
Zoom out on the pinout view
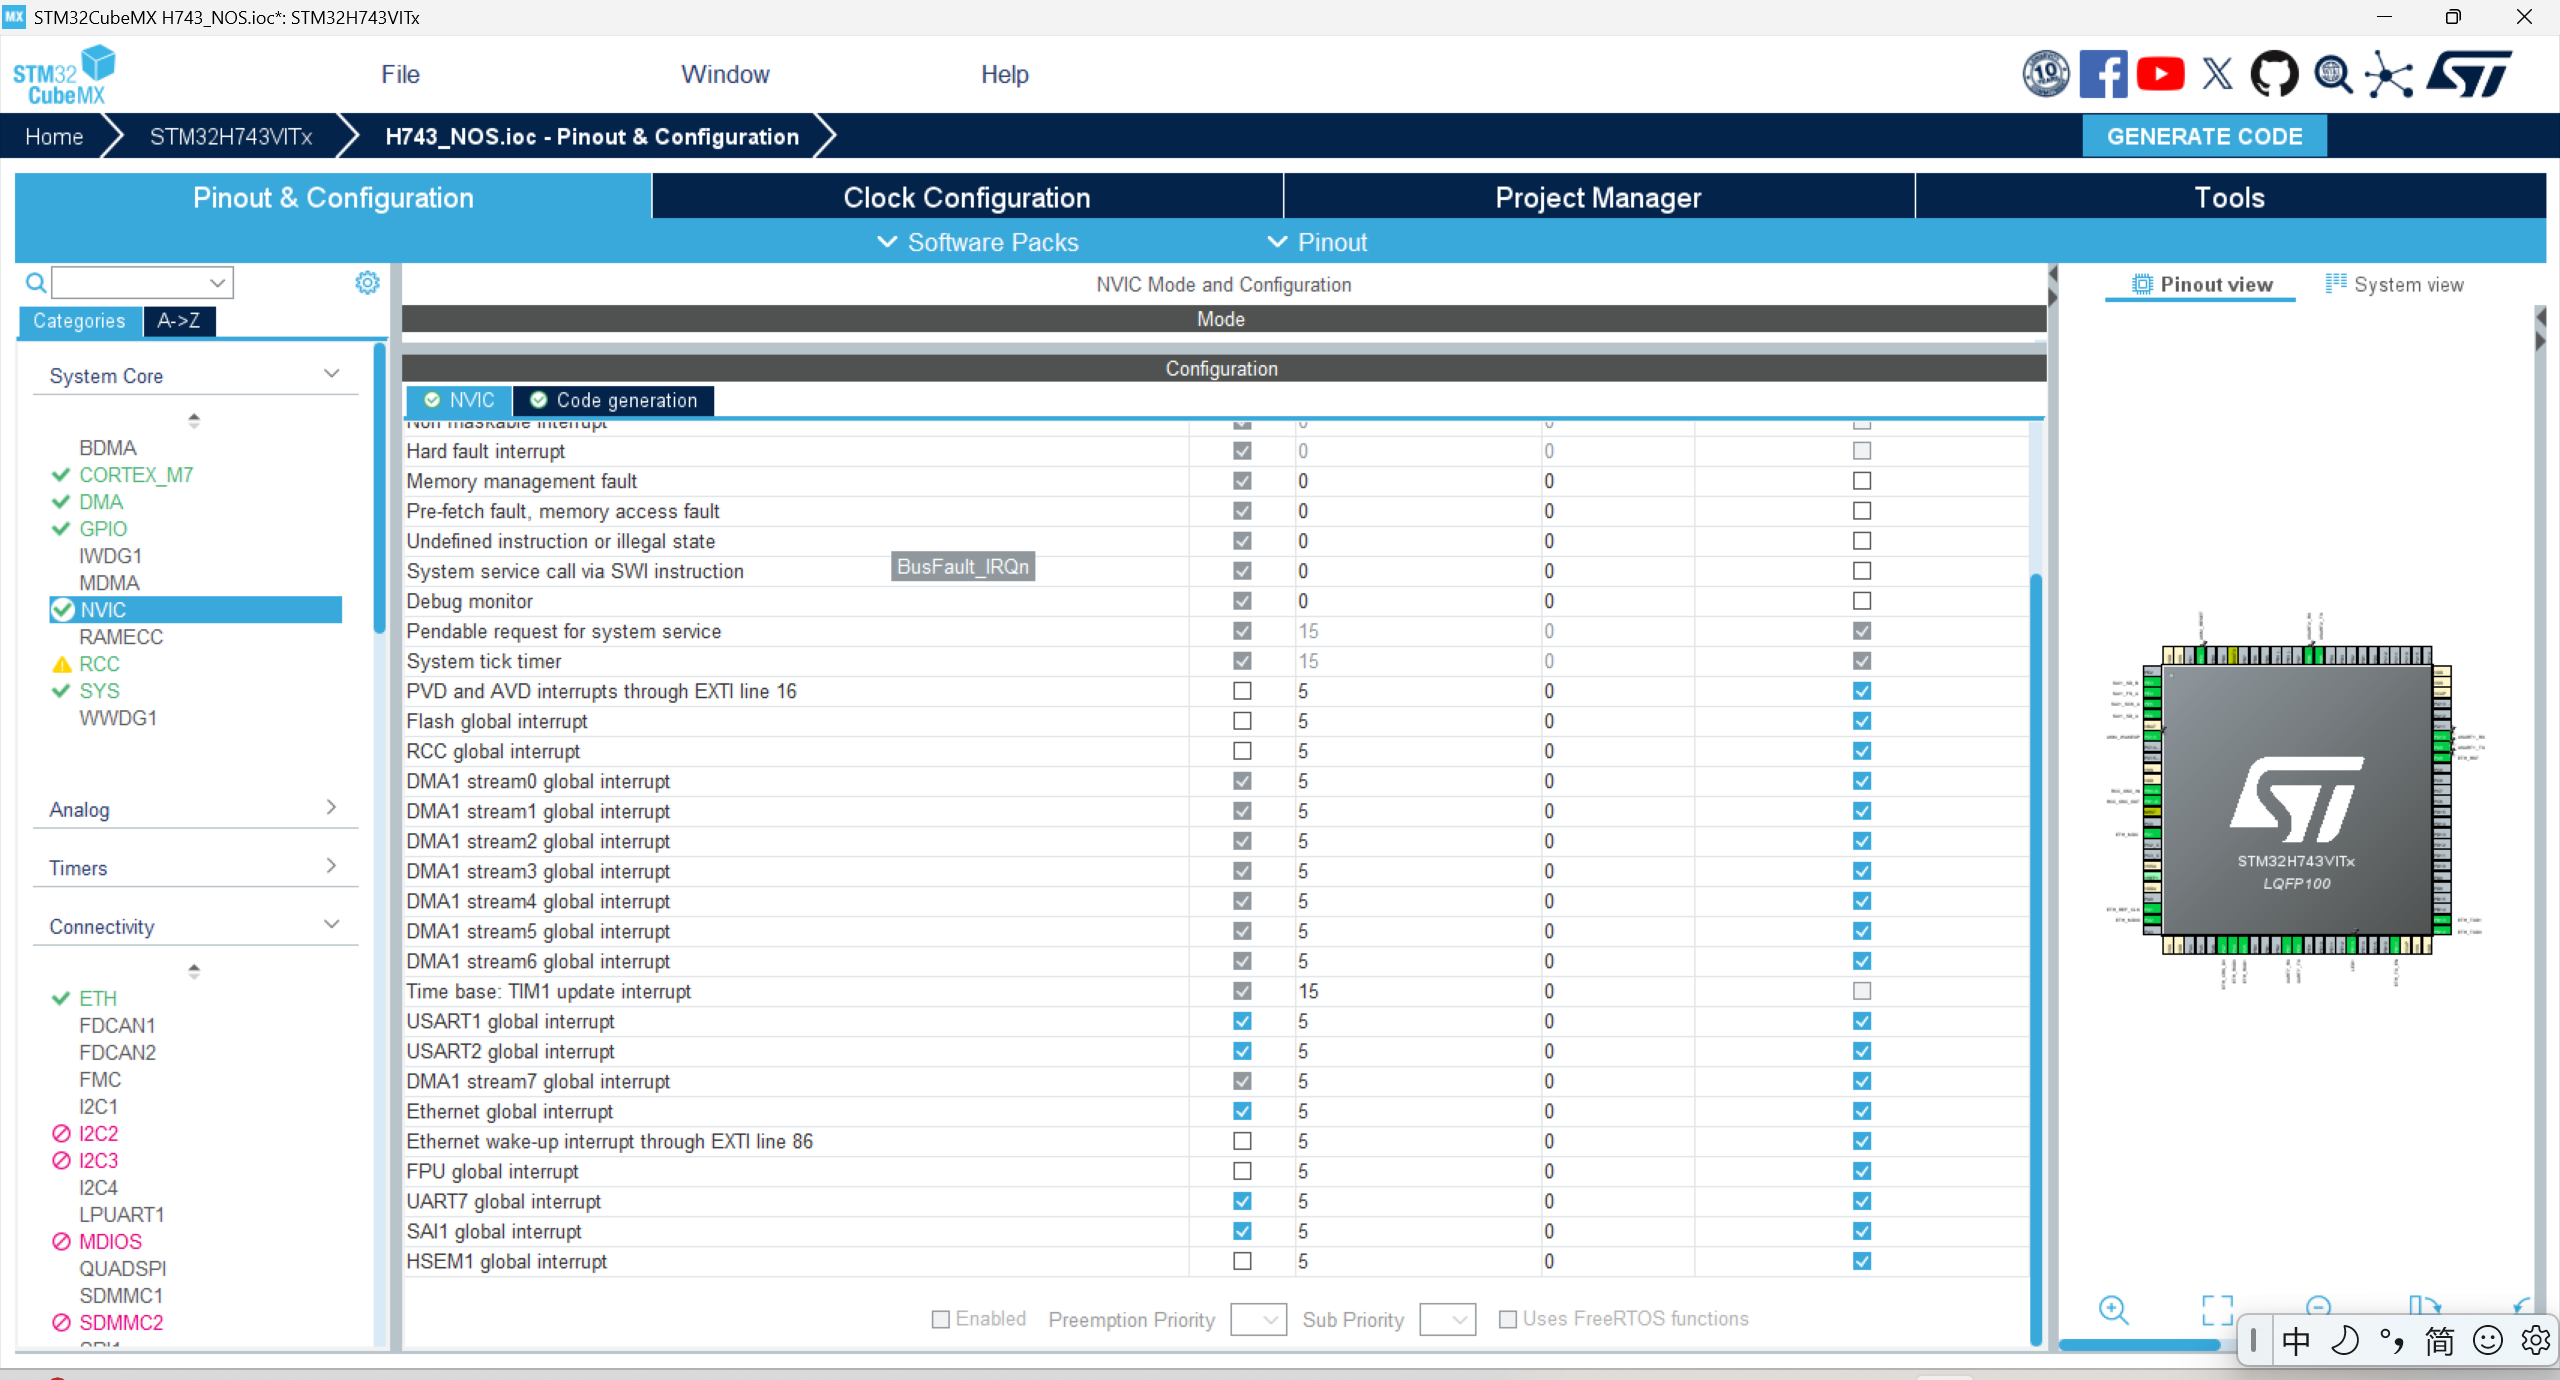point(2318,1305)
